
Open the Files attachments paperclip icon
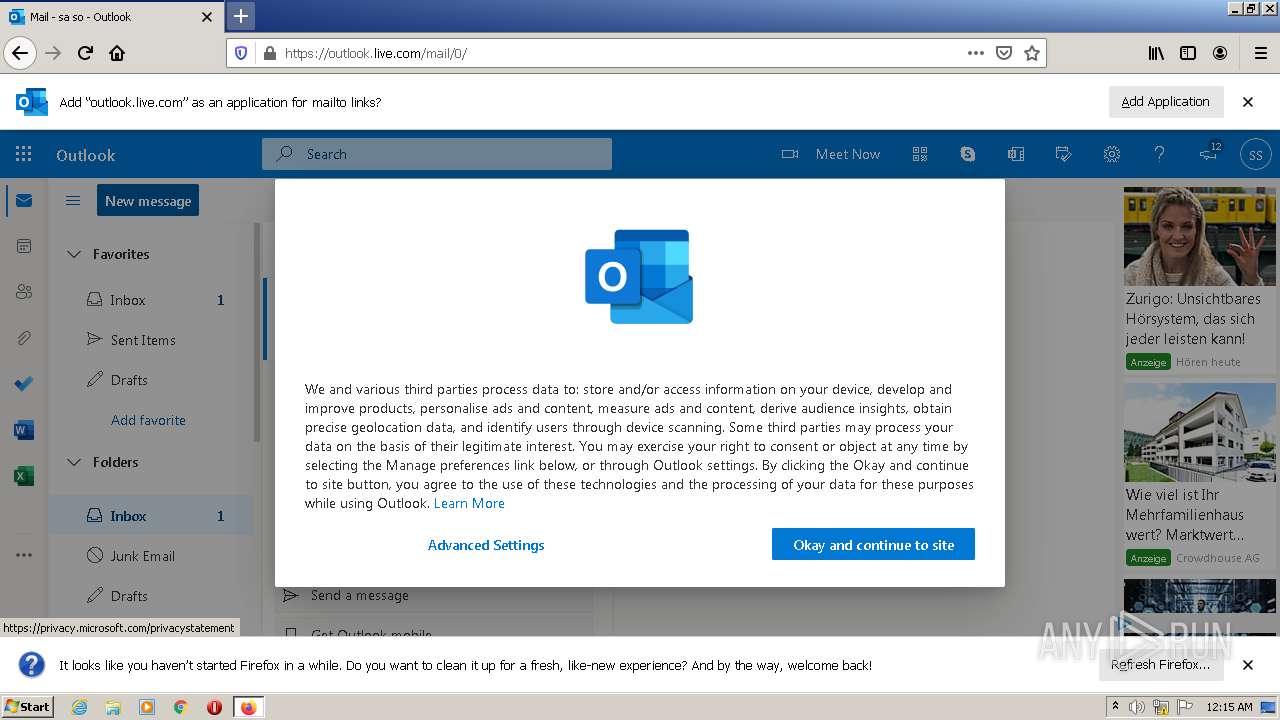24,338
